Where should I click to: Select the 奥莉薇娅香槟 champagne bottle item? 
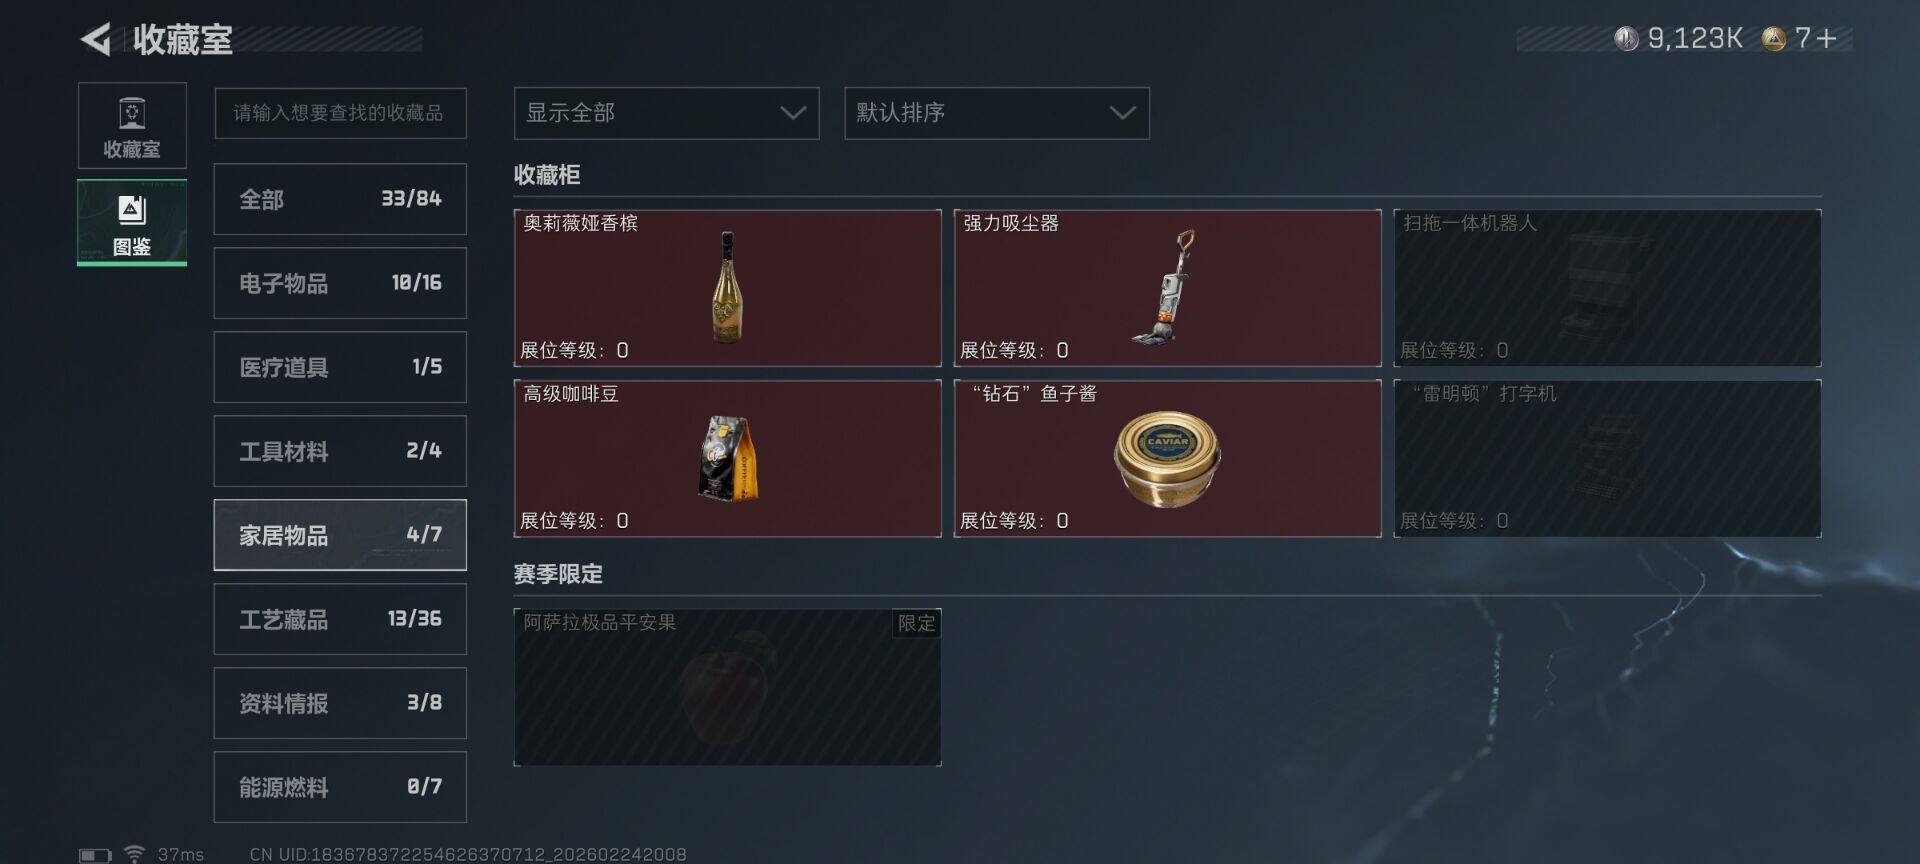727,288
